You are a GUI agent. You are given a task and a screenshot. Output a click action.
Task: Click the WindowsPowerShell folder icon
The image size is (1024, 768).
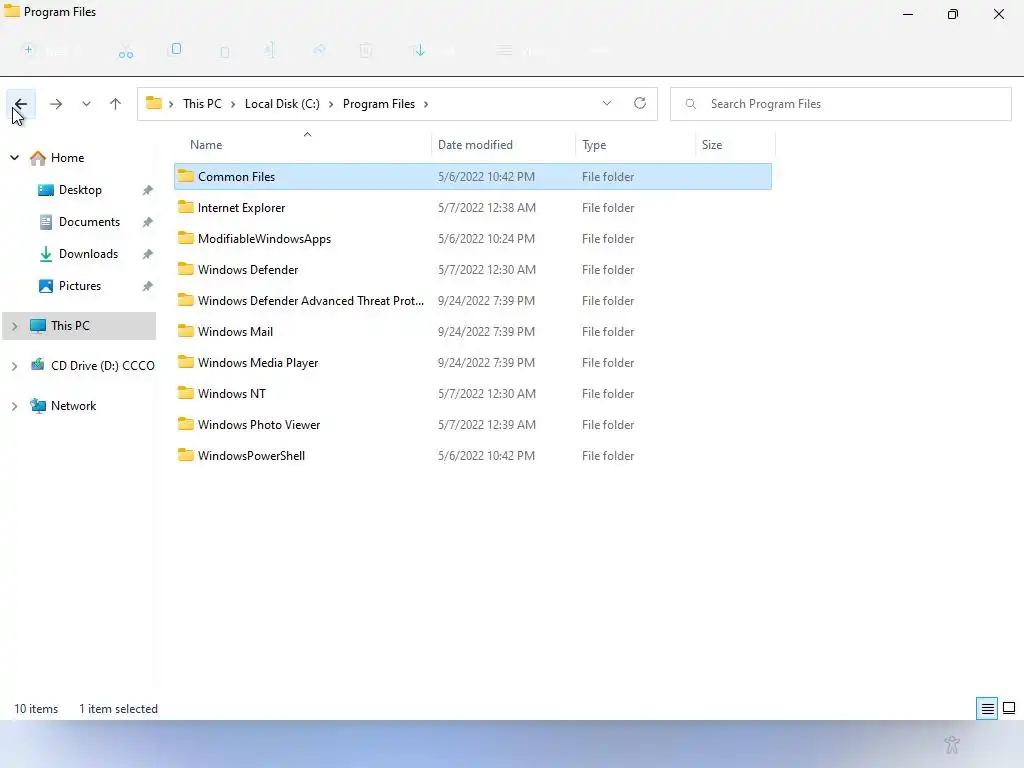(185, 455)
